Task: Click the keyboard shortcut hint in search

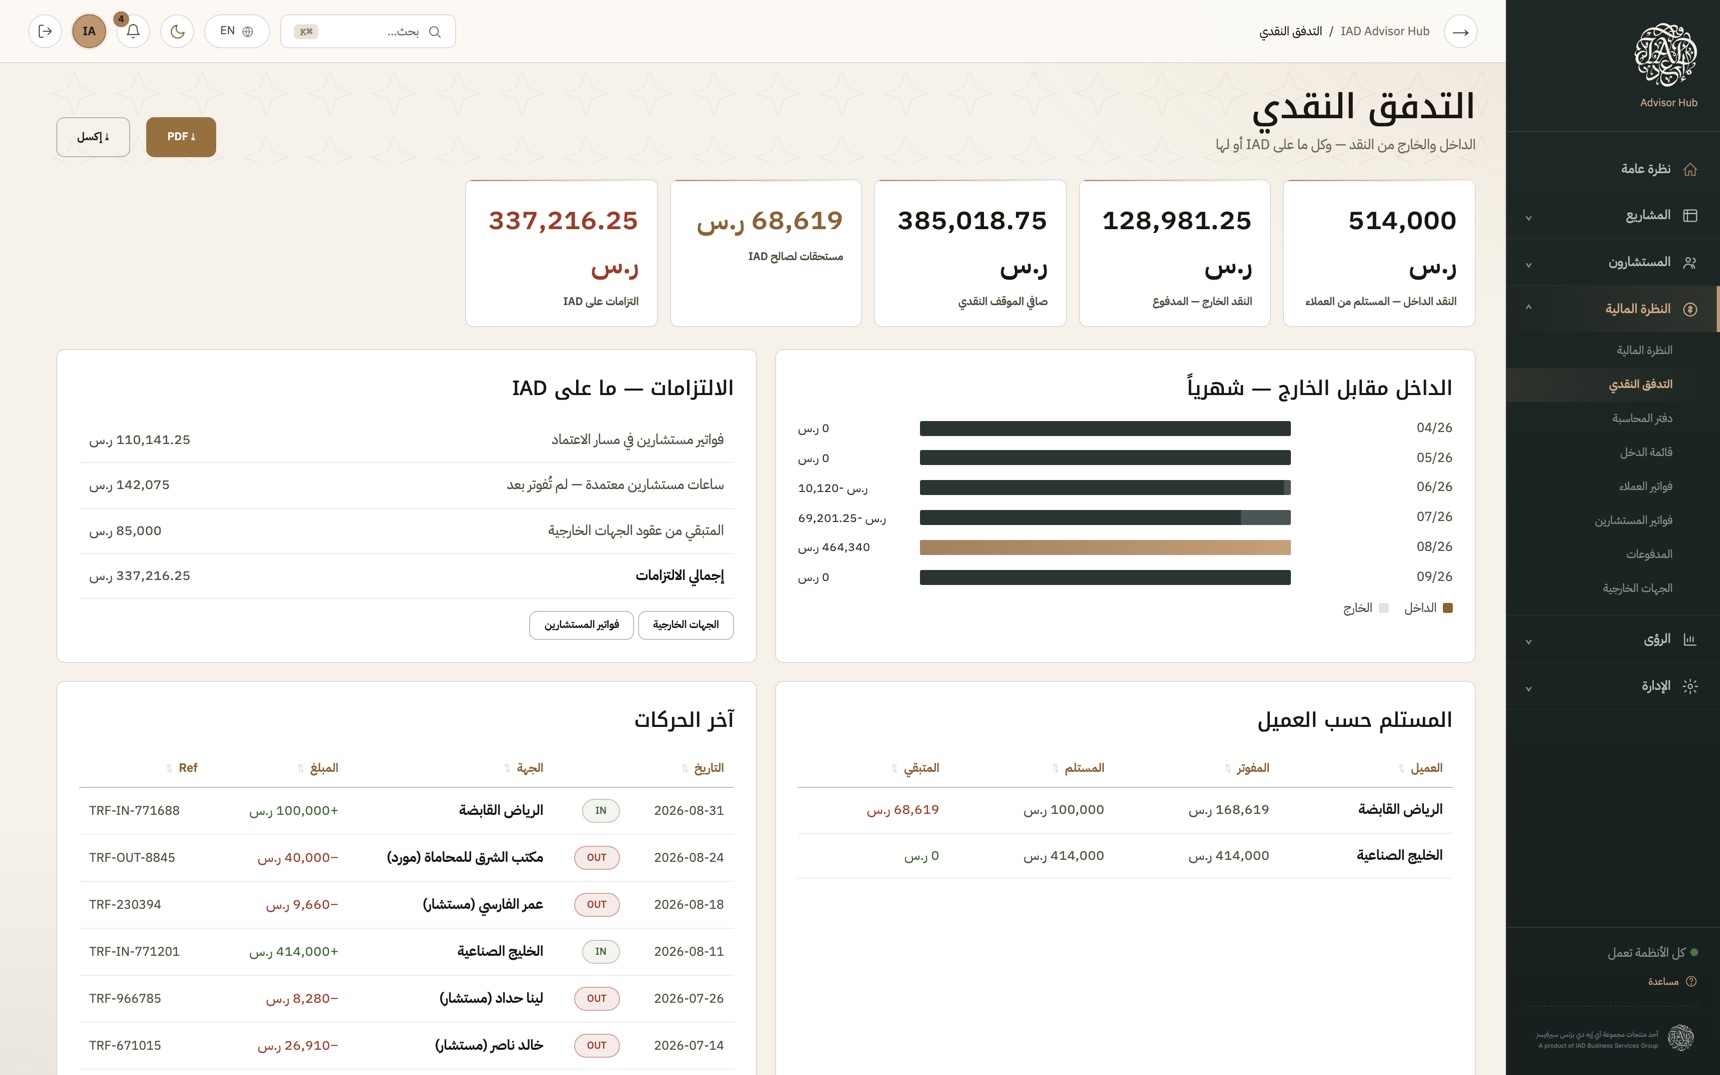Action: (x=306, y=32)
